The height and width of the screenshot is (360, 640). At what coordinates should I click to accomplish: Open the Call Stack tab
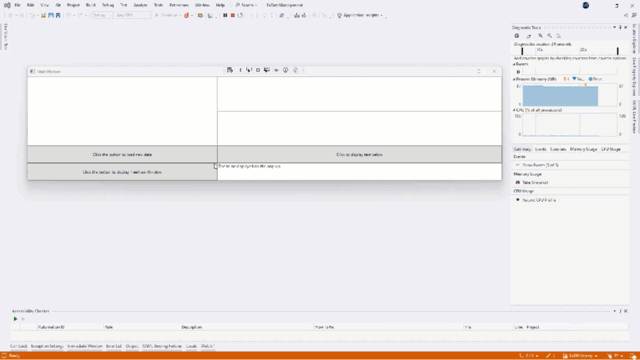tap(19, 346)
